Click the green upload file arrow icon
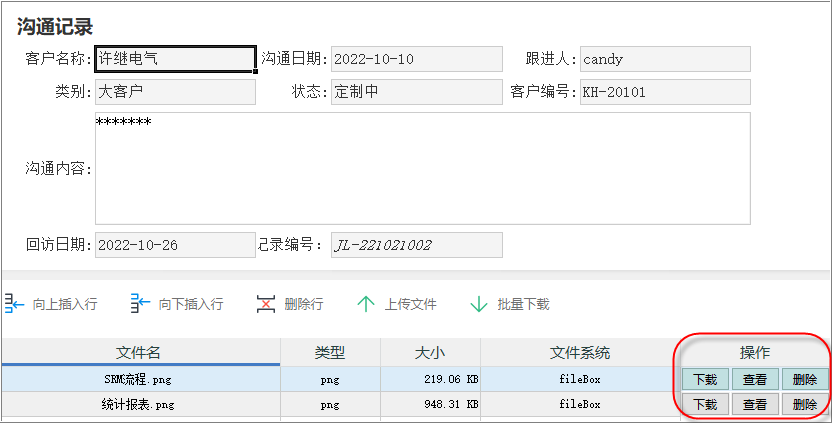Image resolution: width=832 pixels, height=423 pixels. (366, 304)
